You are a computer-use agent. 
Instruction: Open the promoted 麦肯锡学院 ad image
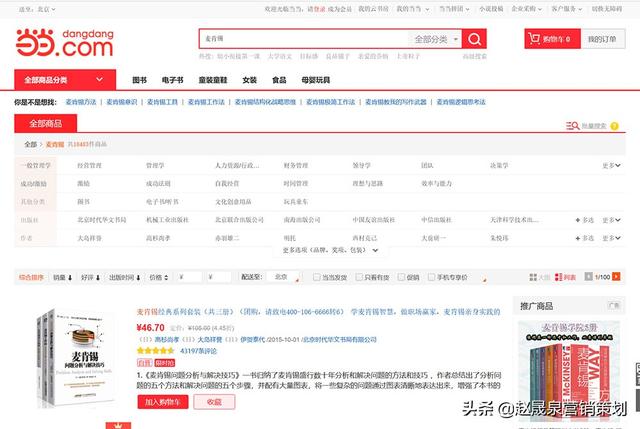[569, 371]
